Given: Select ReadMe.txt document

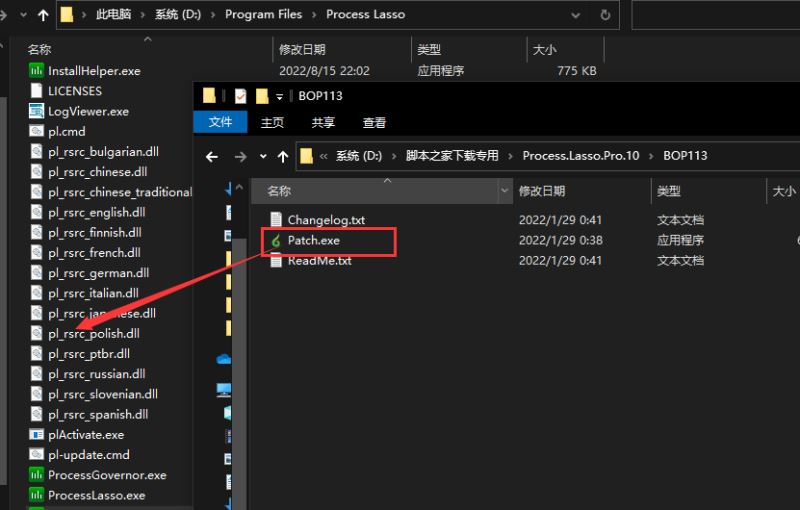Looking at the screenshot, I should click(311, 261).
